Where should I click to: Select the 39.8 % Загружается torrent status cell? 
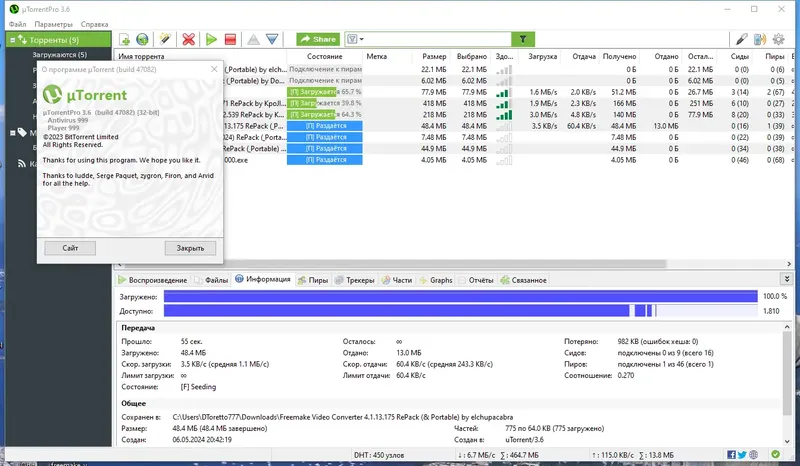[x=324, y=103]
